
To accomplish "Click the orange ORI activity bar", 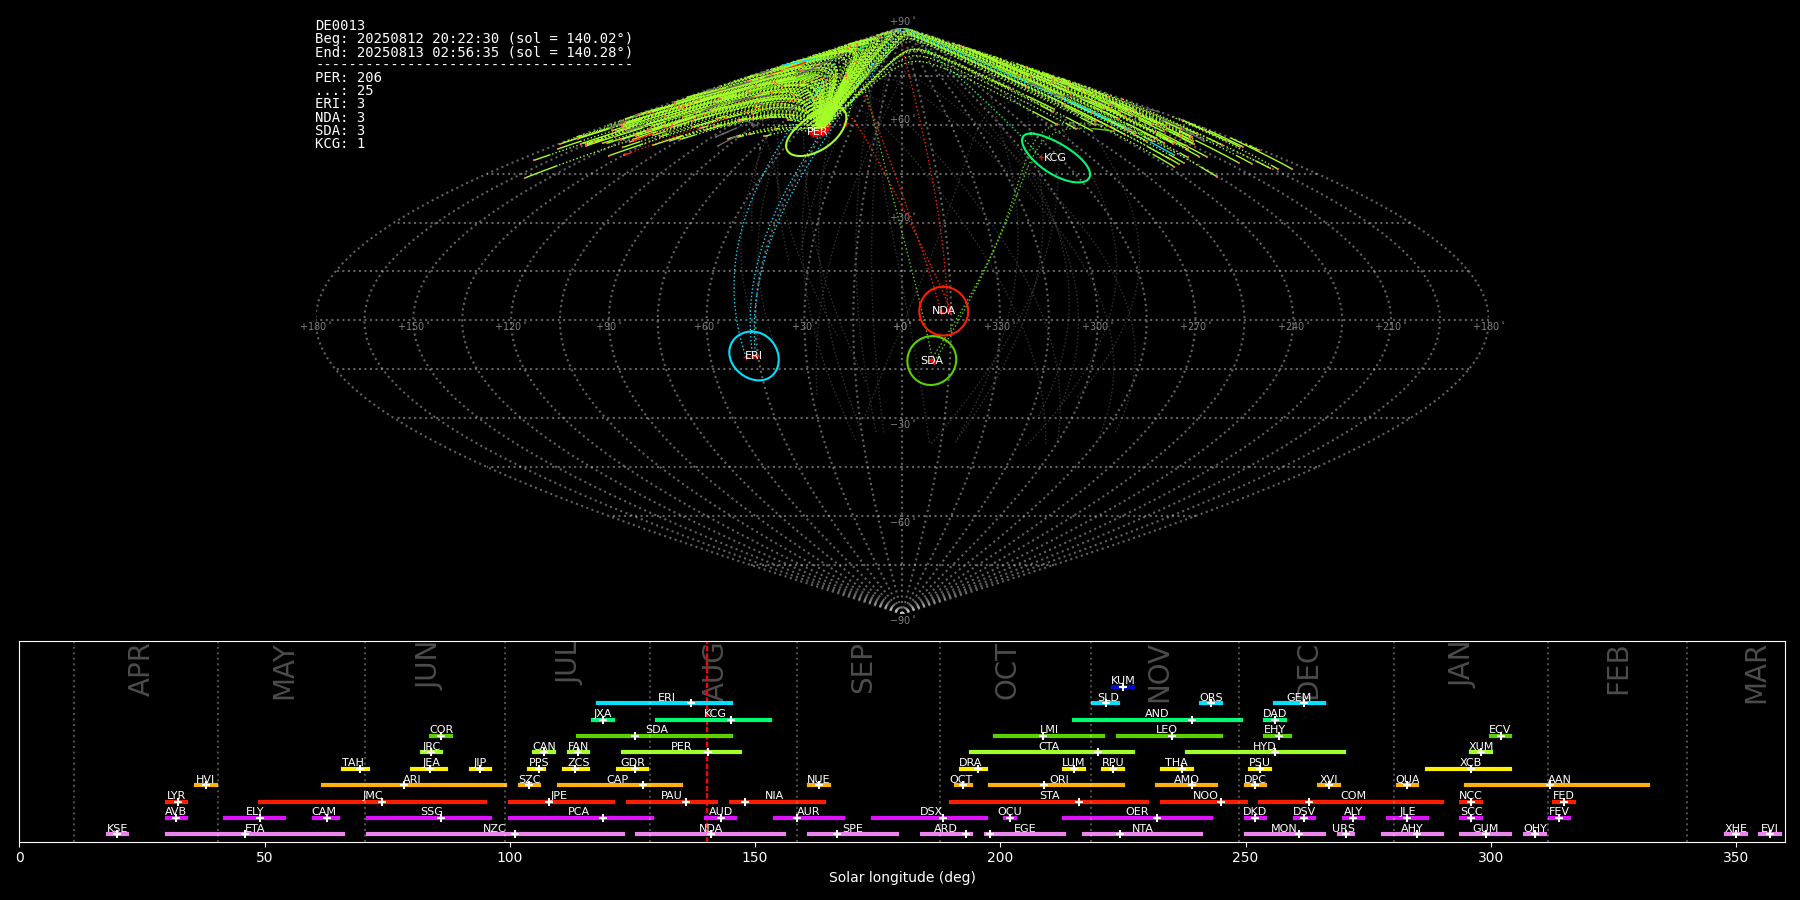I will 1056,785.
